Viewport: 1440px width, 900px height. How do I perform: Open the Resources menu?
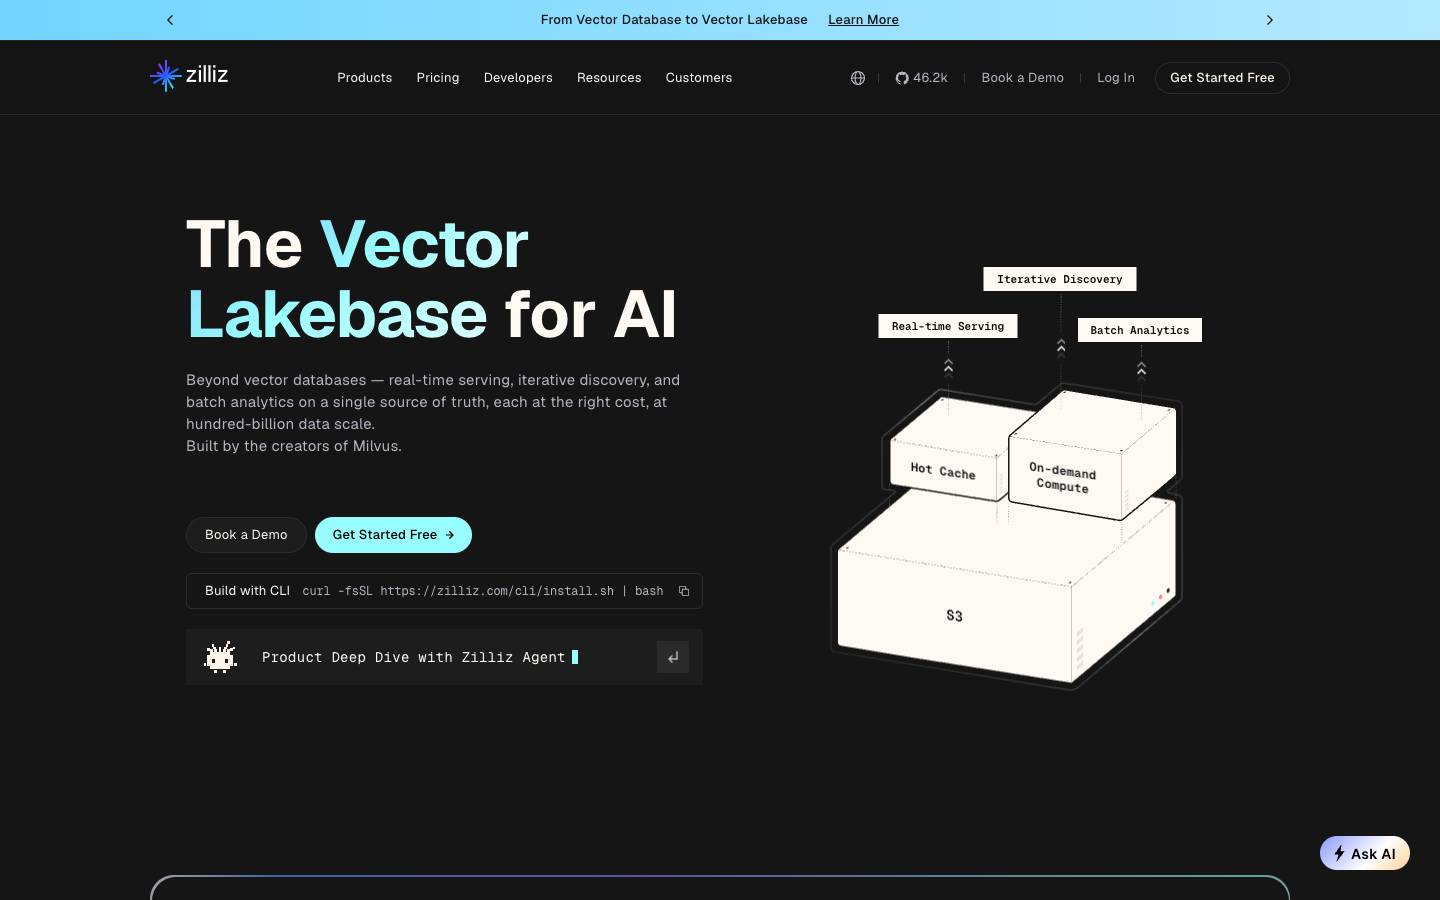(609, 78)
